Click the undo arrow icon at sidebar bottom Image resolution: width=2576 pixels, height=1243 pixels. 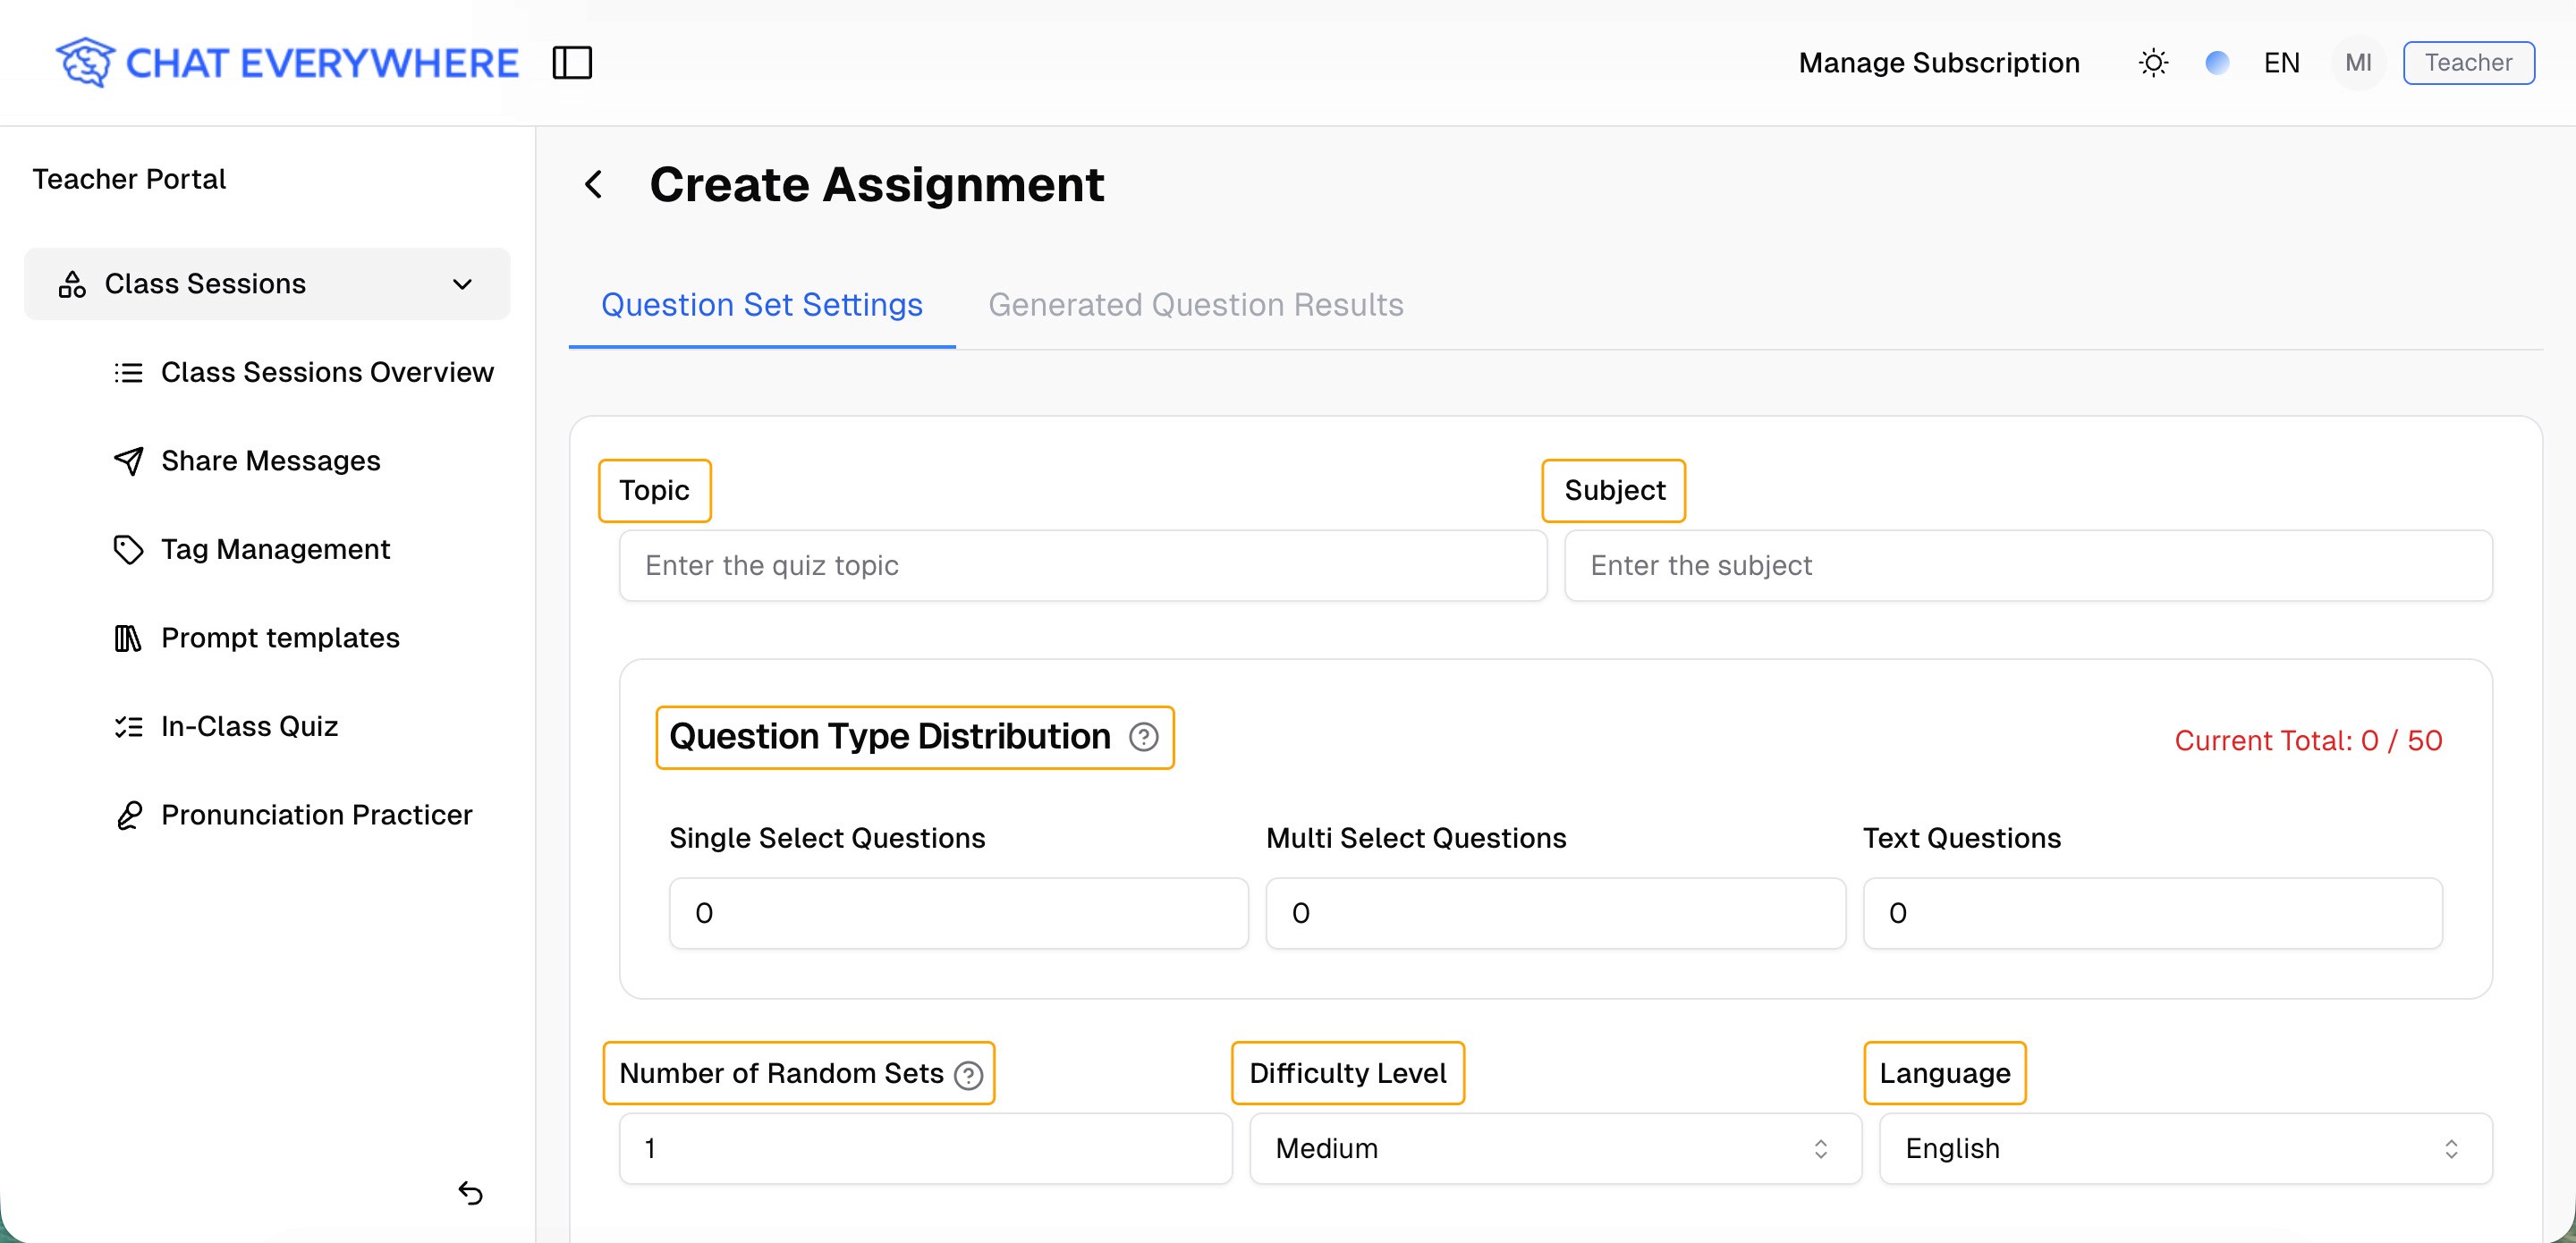(x=470, y=1192)
